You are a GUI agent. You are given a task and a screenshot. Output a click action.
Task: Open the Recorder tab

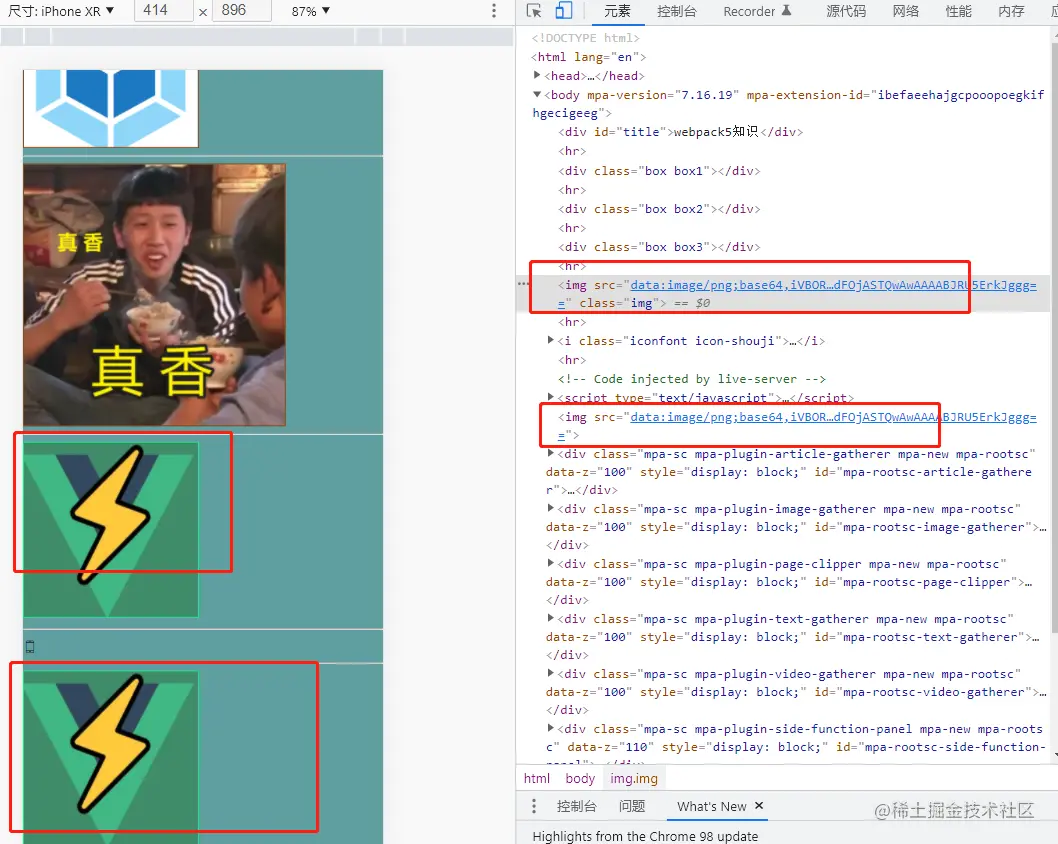pos(757,11)
